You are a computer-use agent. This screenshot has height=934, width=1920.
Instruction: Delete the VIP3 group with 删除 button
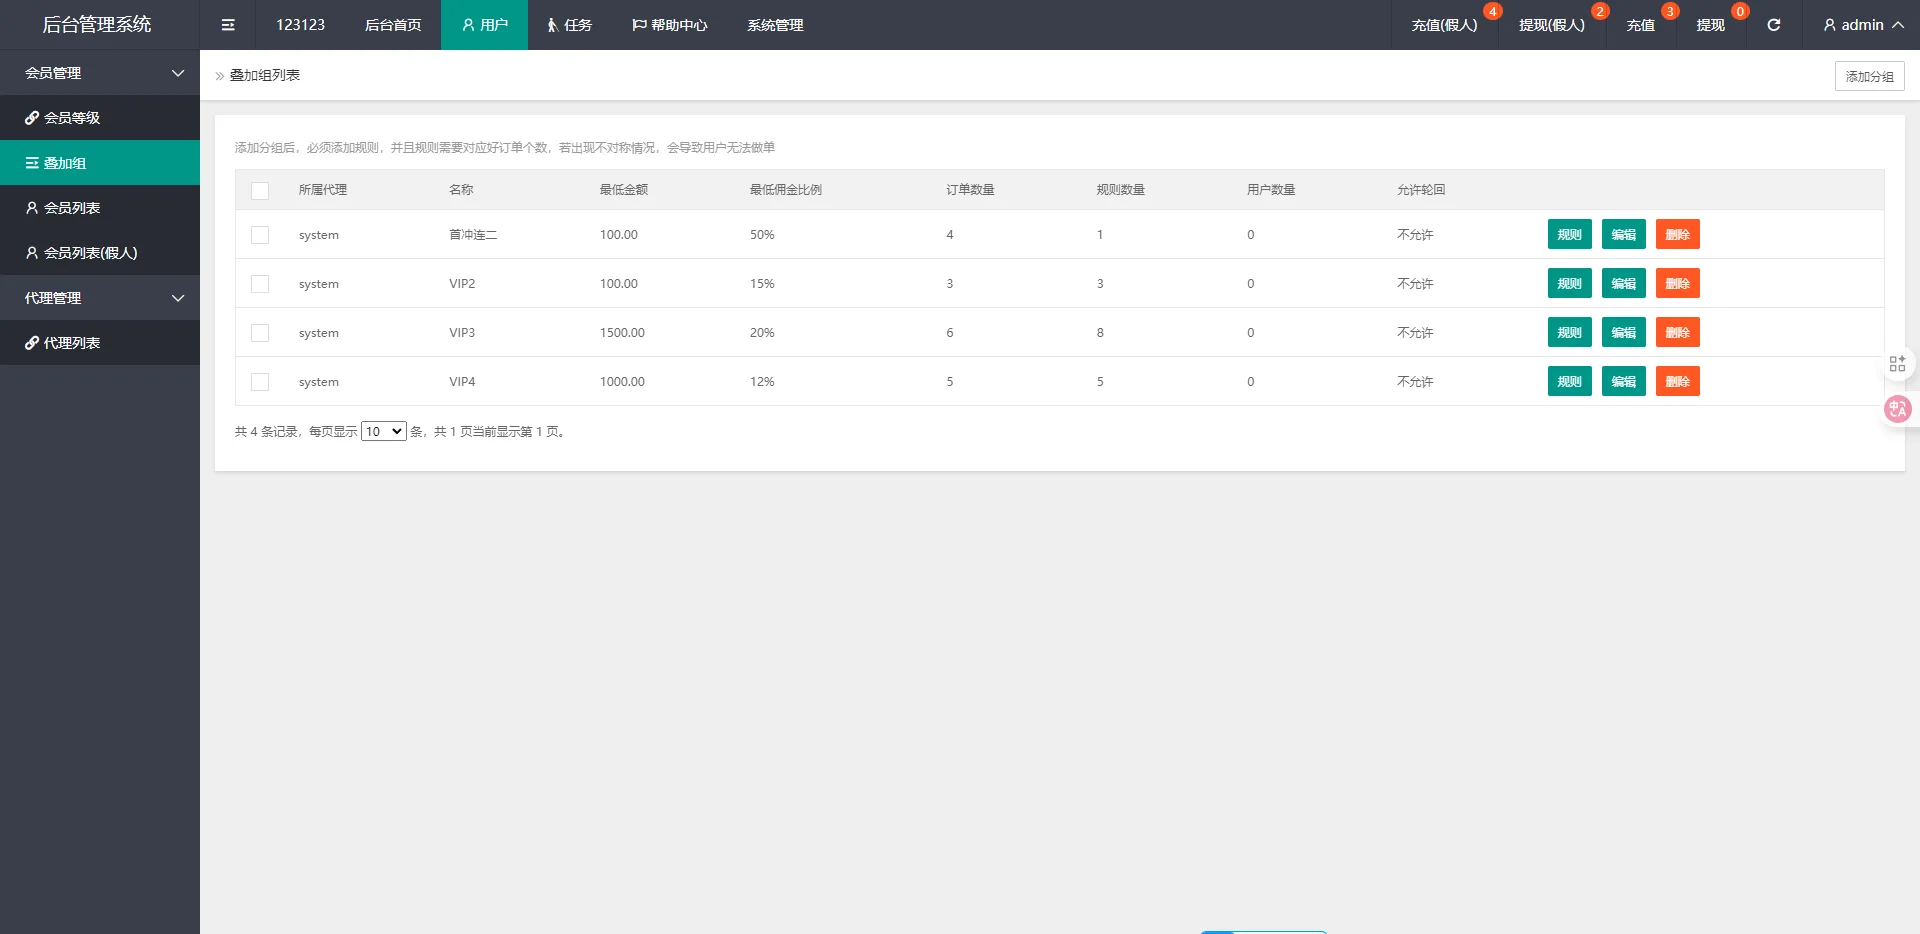[x=1677, y=333]
